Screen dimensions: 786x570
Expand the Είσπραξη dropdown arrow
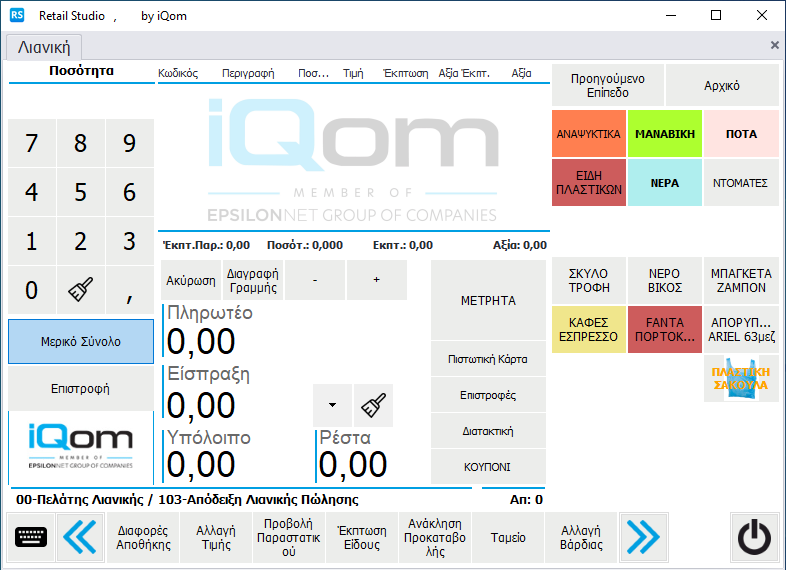tap(332, 405)
